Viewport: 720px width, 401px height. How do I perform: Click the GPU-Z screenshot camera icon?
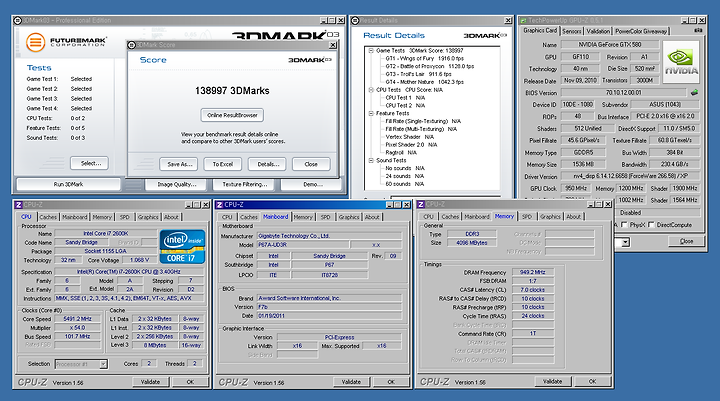click(698, 30)
